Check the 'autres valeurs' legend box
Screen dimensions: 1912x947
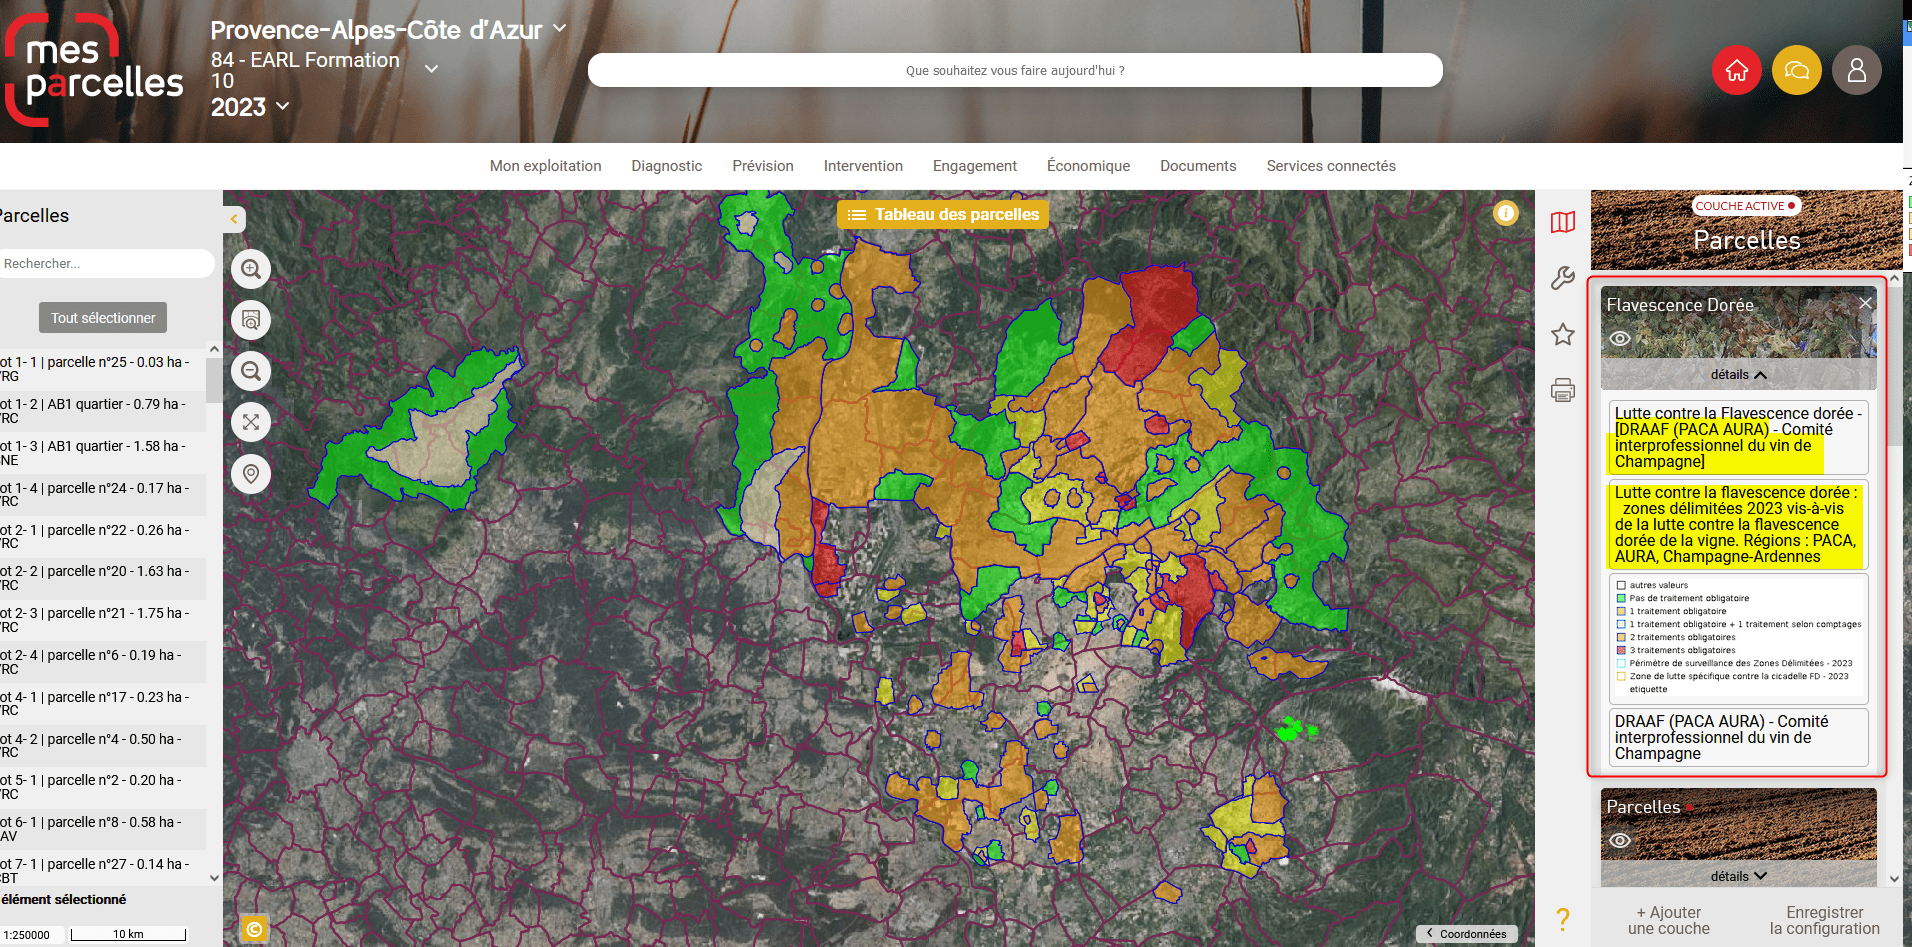pyautogui.click(x=1621, y=586)
